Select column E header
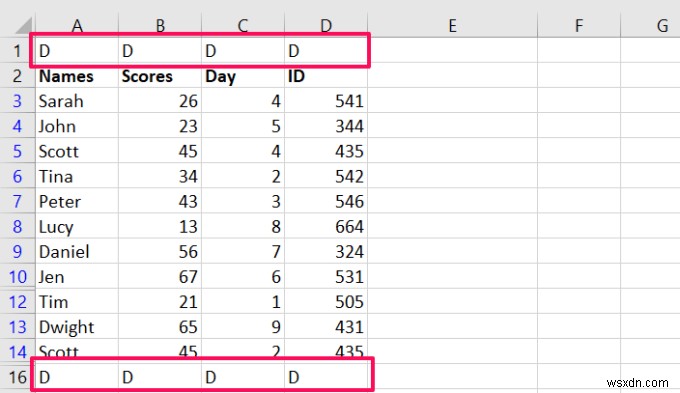The width and height of the screenshot is (680, 393). 452,25
